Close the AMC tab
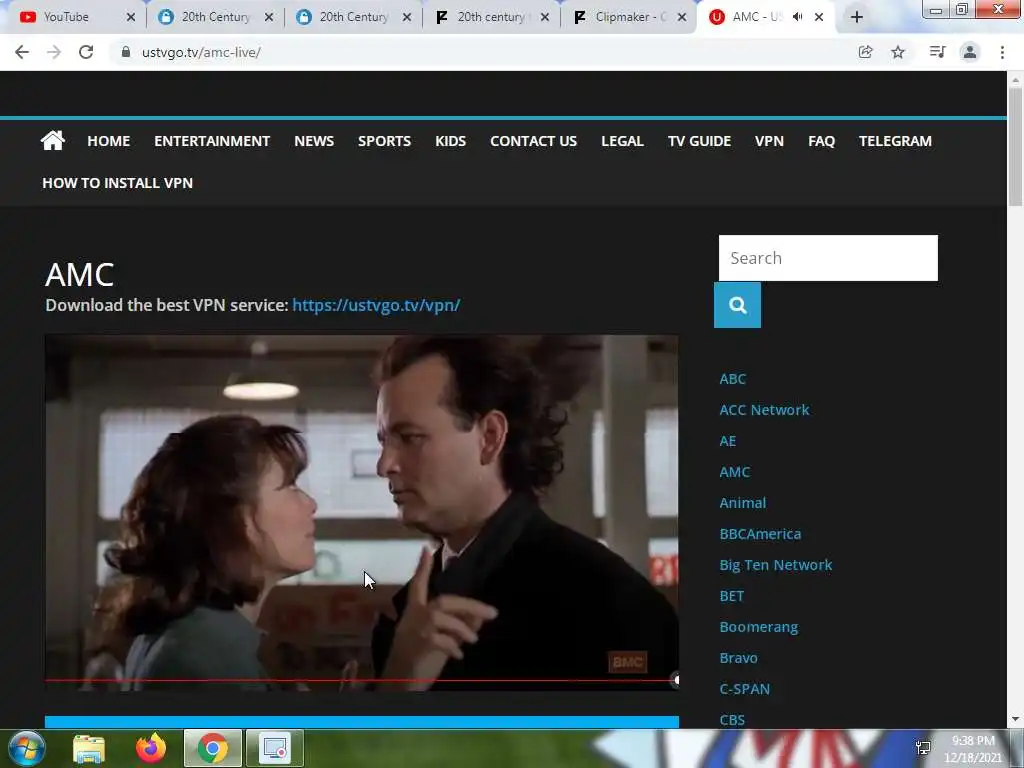The height and width of the screenshot is (768, 1024). click(819, 17)
